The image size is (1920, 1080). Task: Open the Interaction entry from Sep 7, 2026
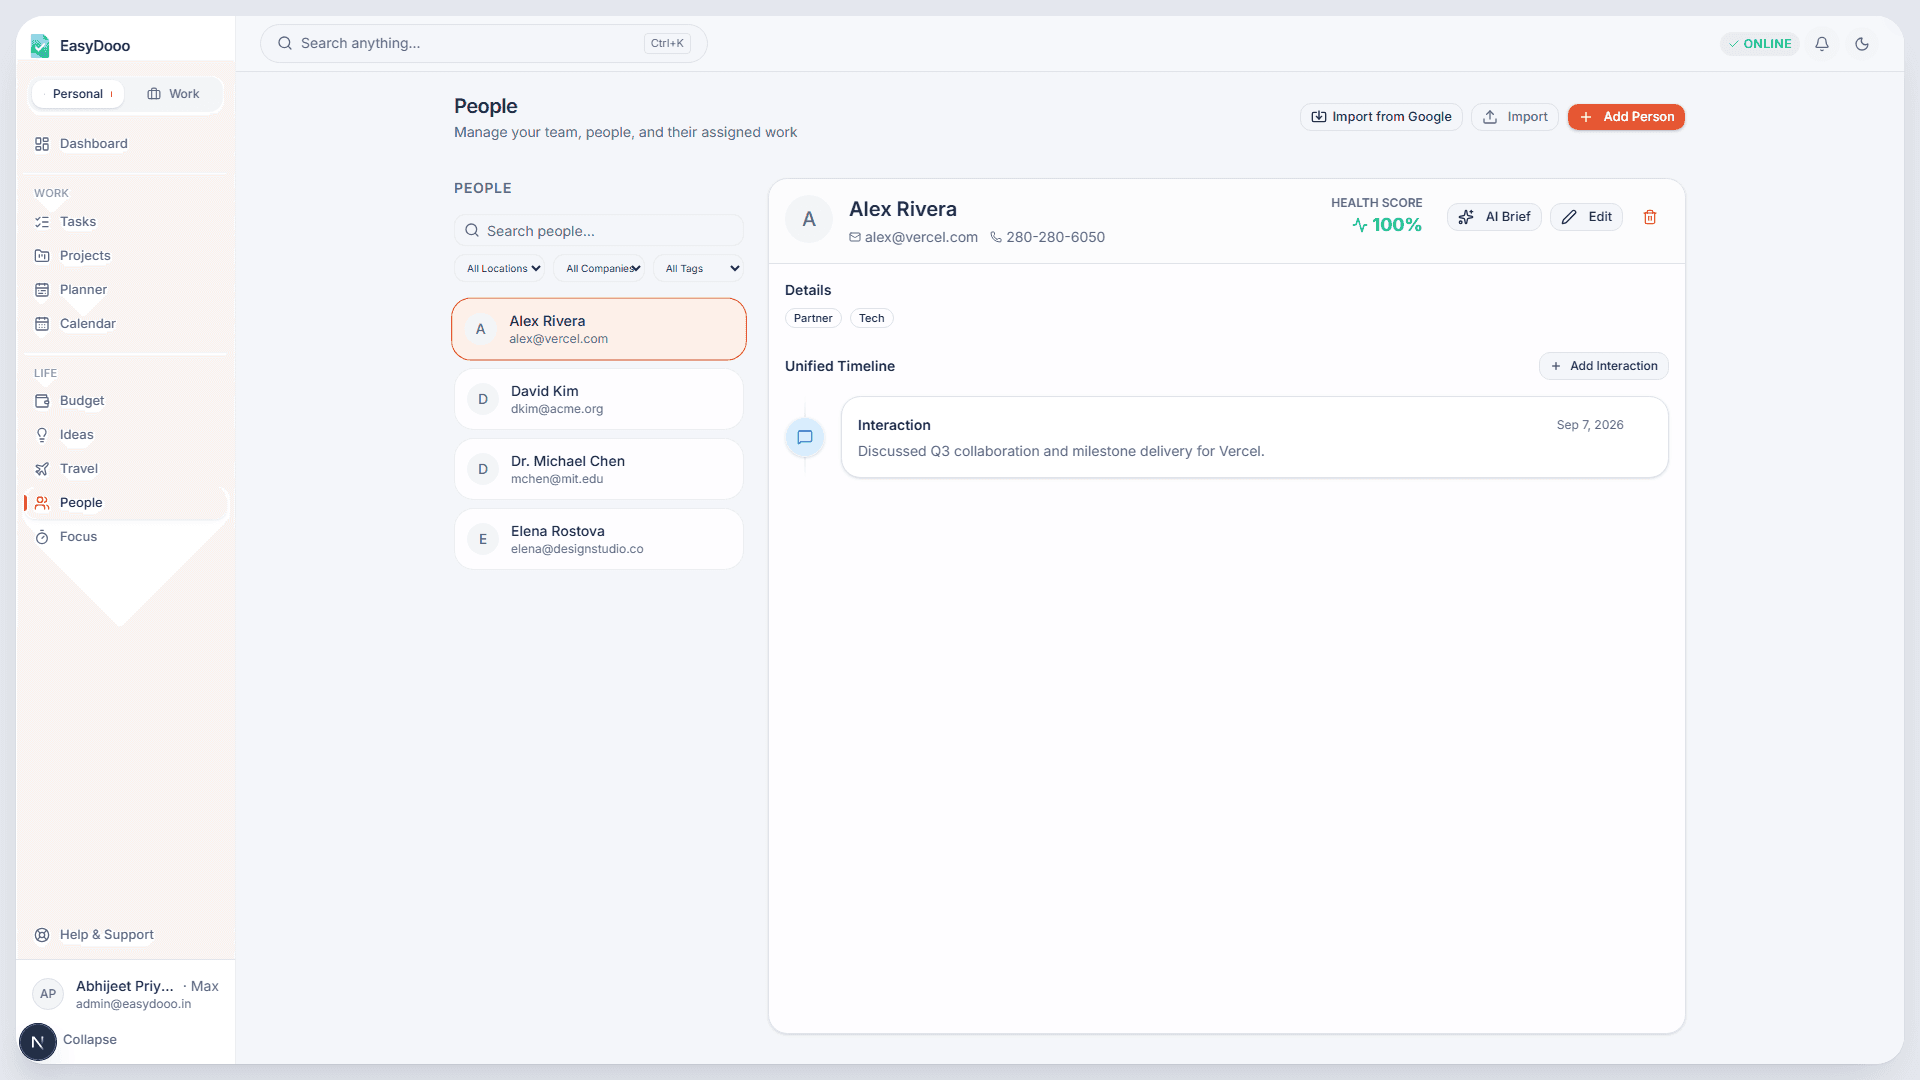(1255, 437)
